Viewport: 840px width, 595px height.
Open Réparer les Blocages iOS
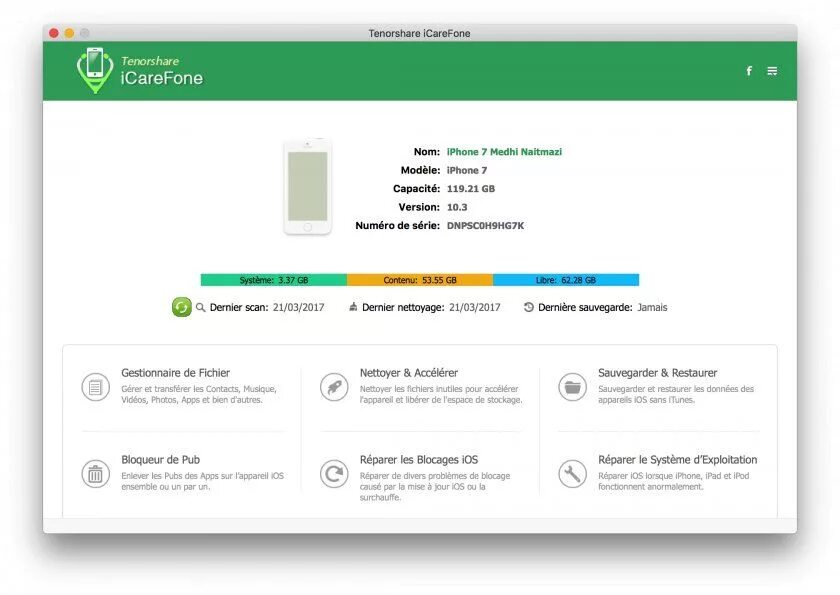click(x=419, y=460)
